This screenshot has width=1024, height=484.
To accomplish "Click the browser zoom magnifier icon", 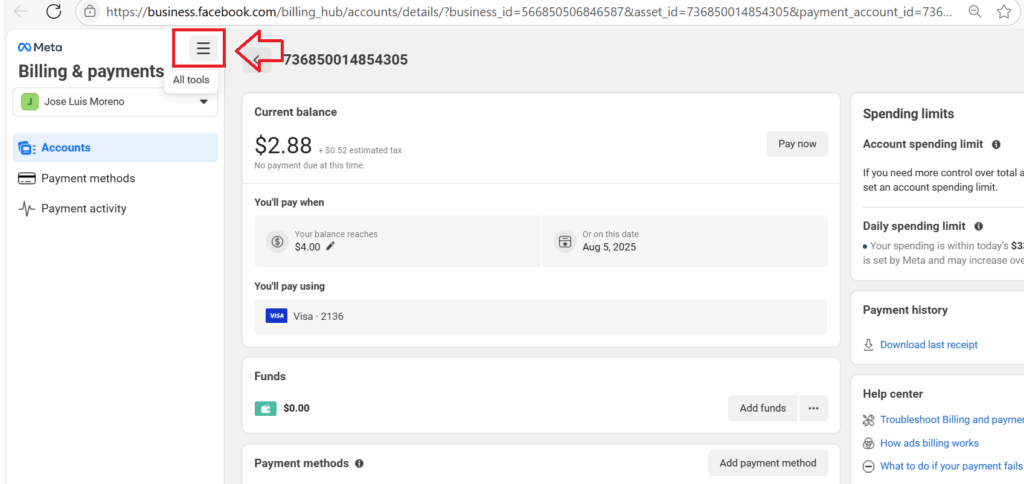I will tap(974, 12).
